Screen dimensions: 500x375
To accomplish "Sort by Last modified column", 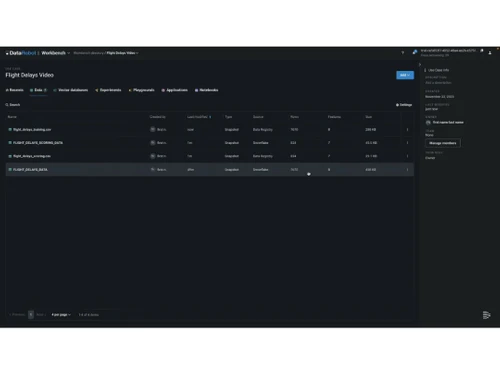I will (199, 117).
